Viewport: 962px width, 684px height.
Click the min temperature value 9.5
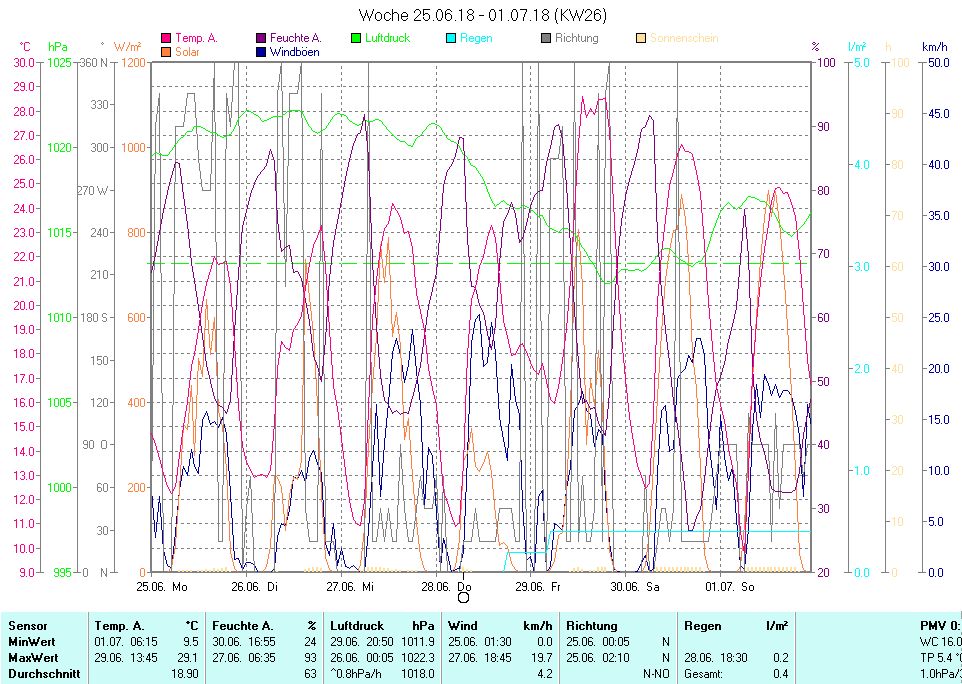191,642
